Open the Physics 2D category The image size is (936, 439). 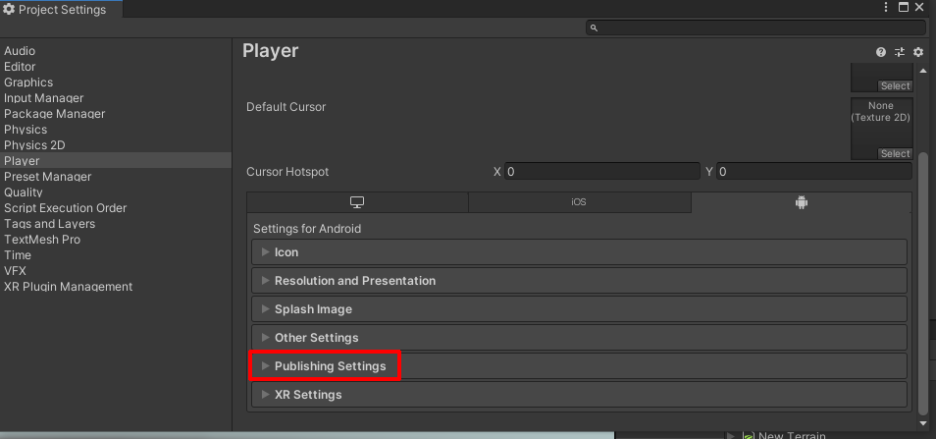click(x=34, y=145)
